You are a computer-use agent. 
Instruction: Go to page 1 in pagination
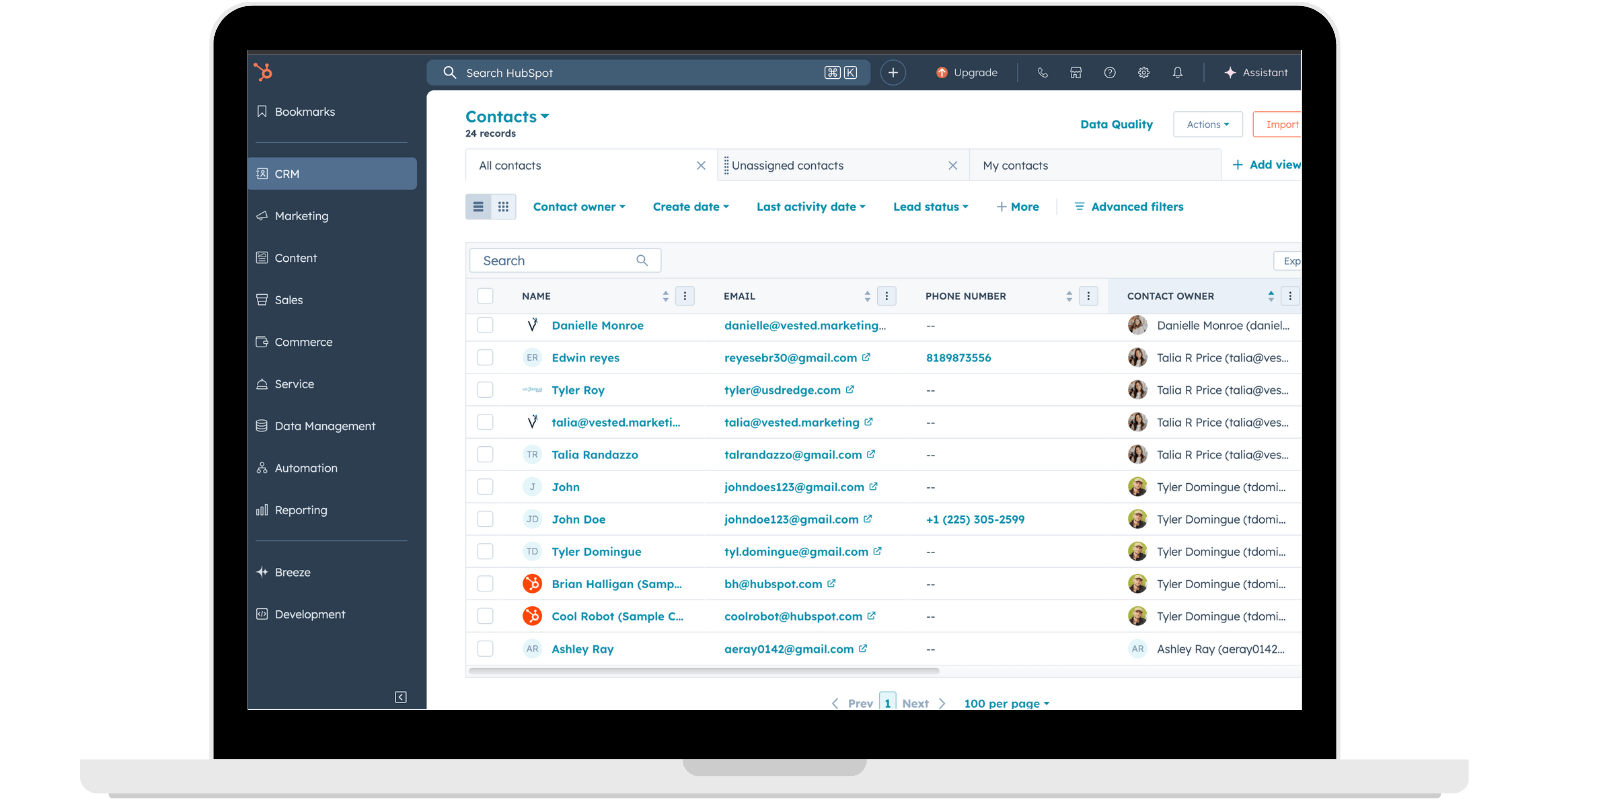pos(887,702)
